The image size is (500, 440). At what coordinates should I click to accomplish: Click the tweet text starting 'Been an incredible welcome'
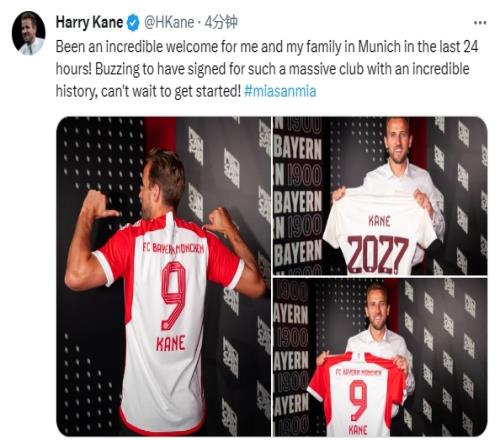point(267,69)
